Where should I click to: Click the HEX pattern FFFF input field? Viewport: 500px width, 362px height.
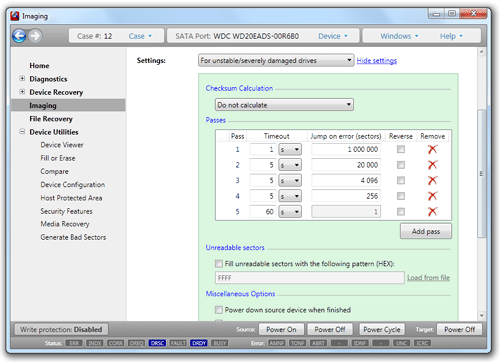(x=310, y=278)
